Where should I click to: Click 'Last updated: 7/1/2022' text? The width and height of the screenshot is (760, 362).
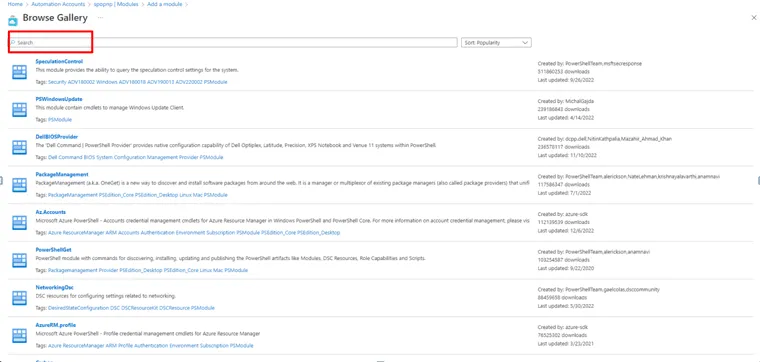point(564,193)
